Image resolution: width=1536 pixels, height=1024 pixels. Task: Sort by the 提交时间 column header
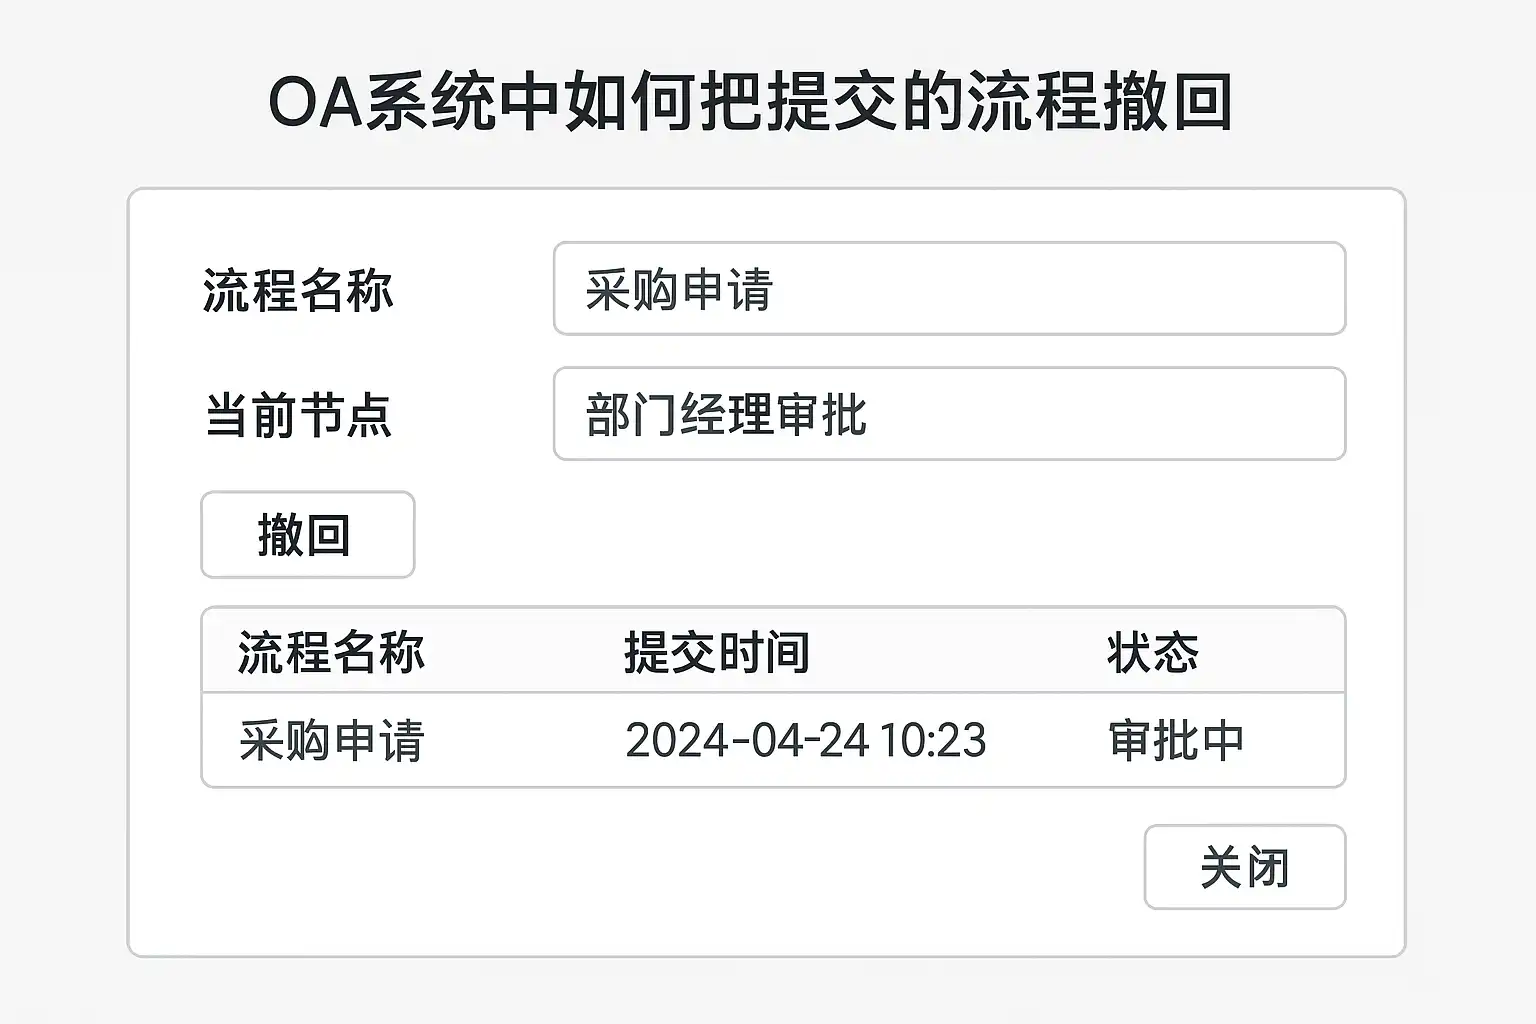(x=716, y=652)
